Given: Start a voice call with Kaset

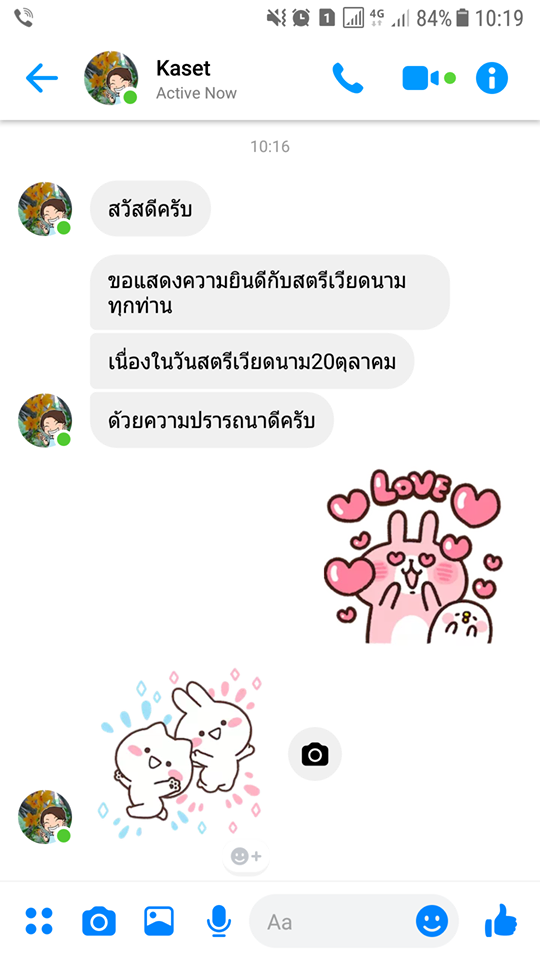Looking at the screenshot, I should click(x=348, y=78).
